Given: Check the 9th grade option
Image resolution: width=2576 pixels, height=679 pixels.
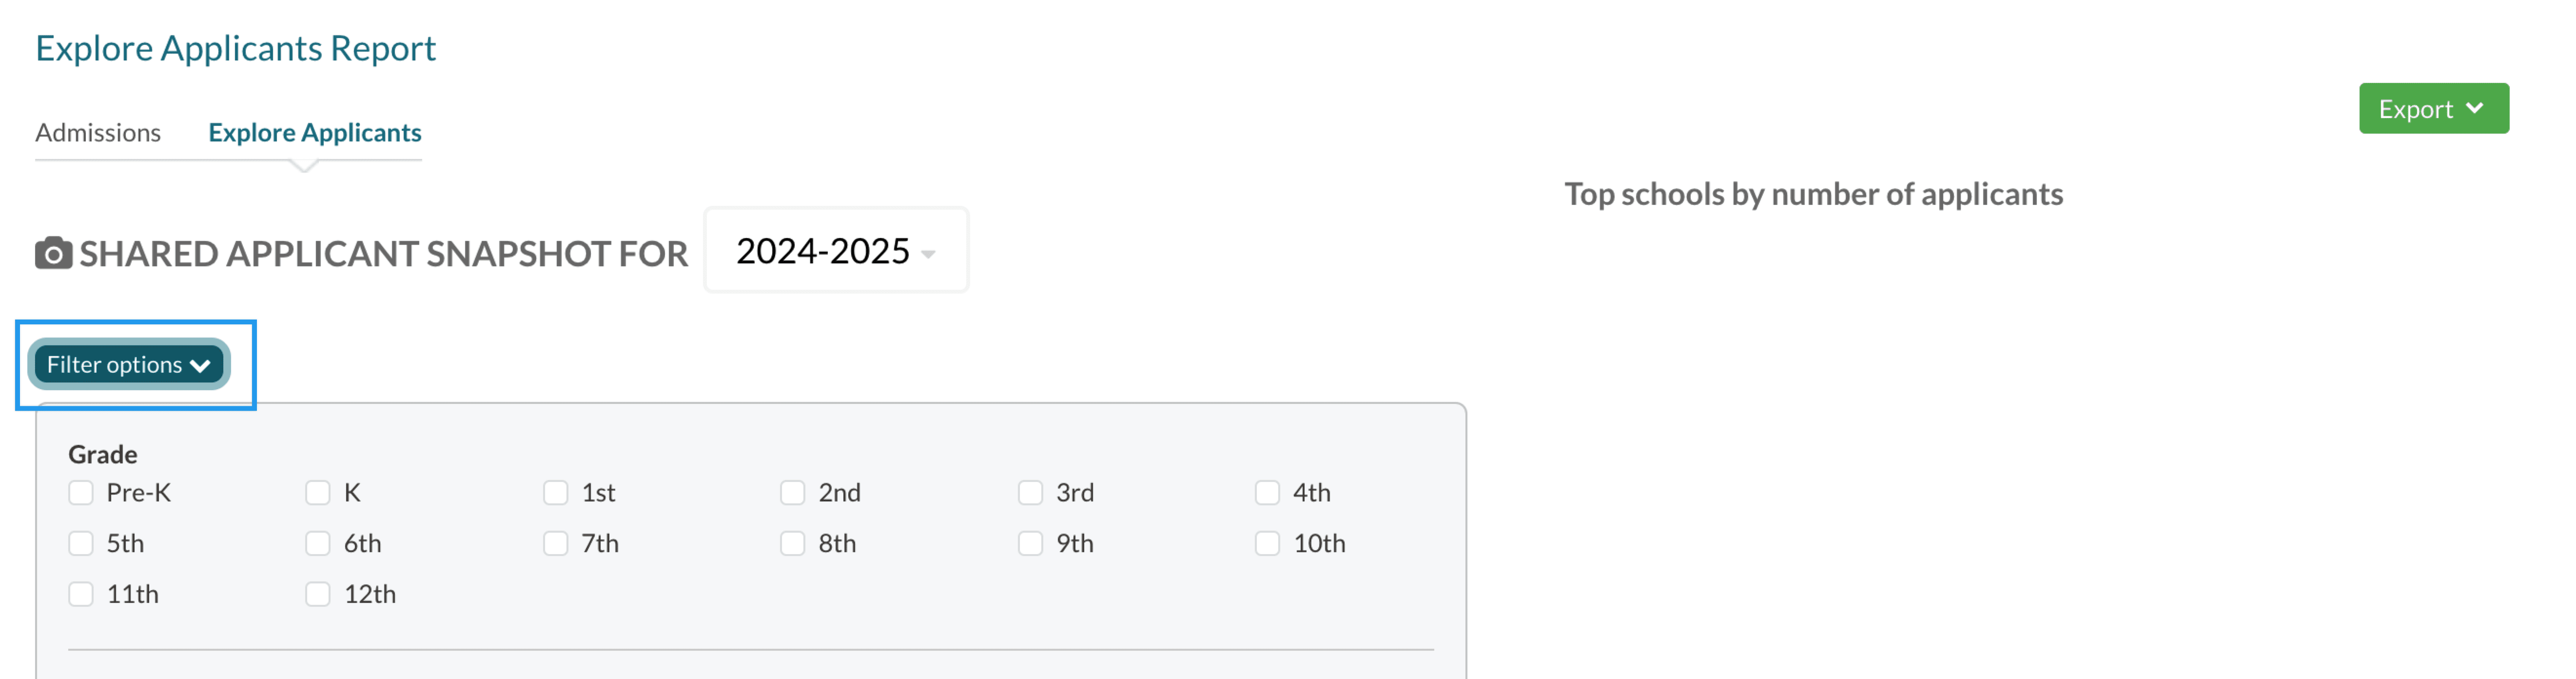Looking at the screenshot, I should point(1030,543).
